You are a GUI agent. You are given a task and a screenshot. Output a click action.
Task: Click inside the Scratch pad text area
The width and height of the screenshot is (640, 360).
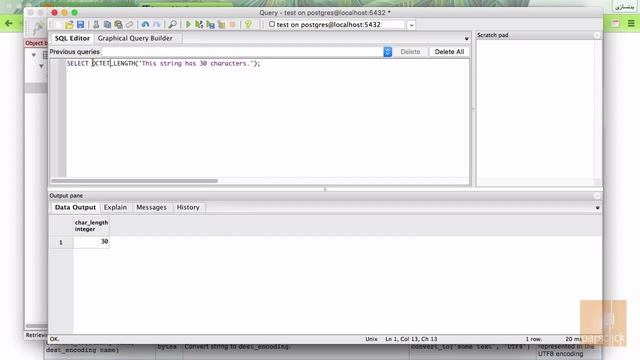[x=535, y=109]
